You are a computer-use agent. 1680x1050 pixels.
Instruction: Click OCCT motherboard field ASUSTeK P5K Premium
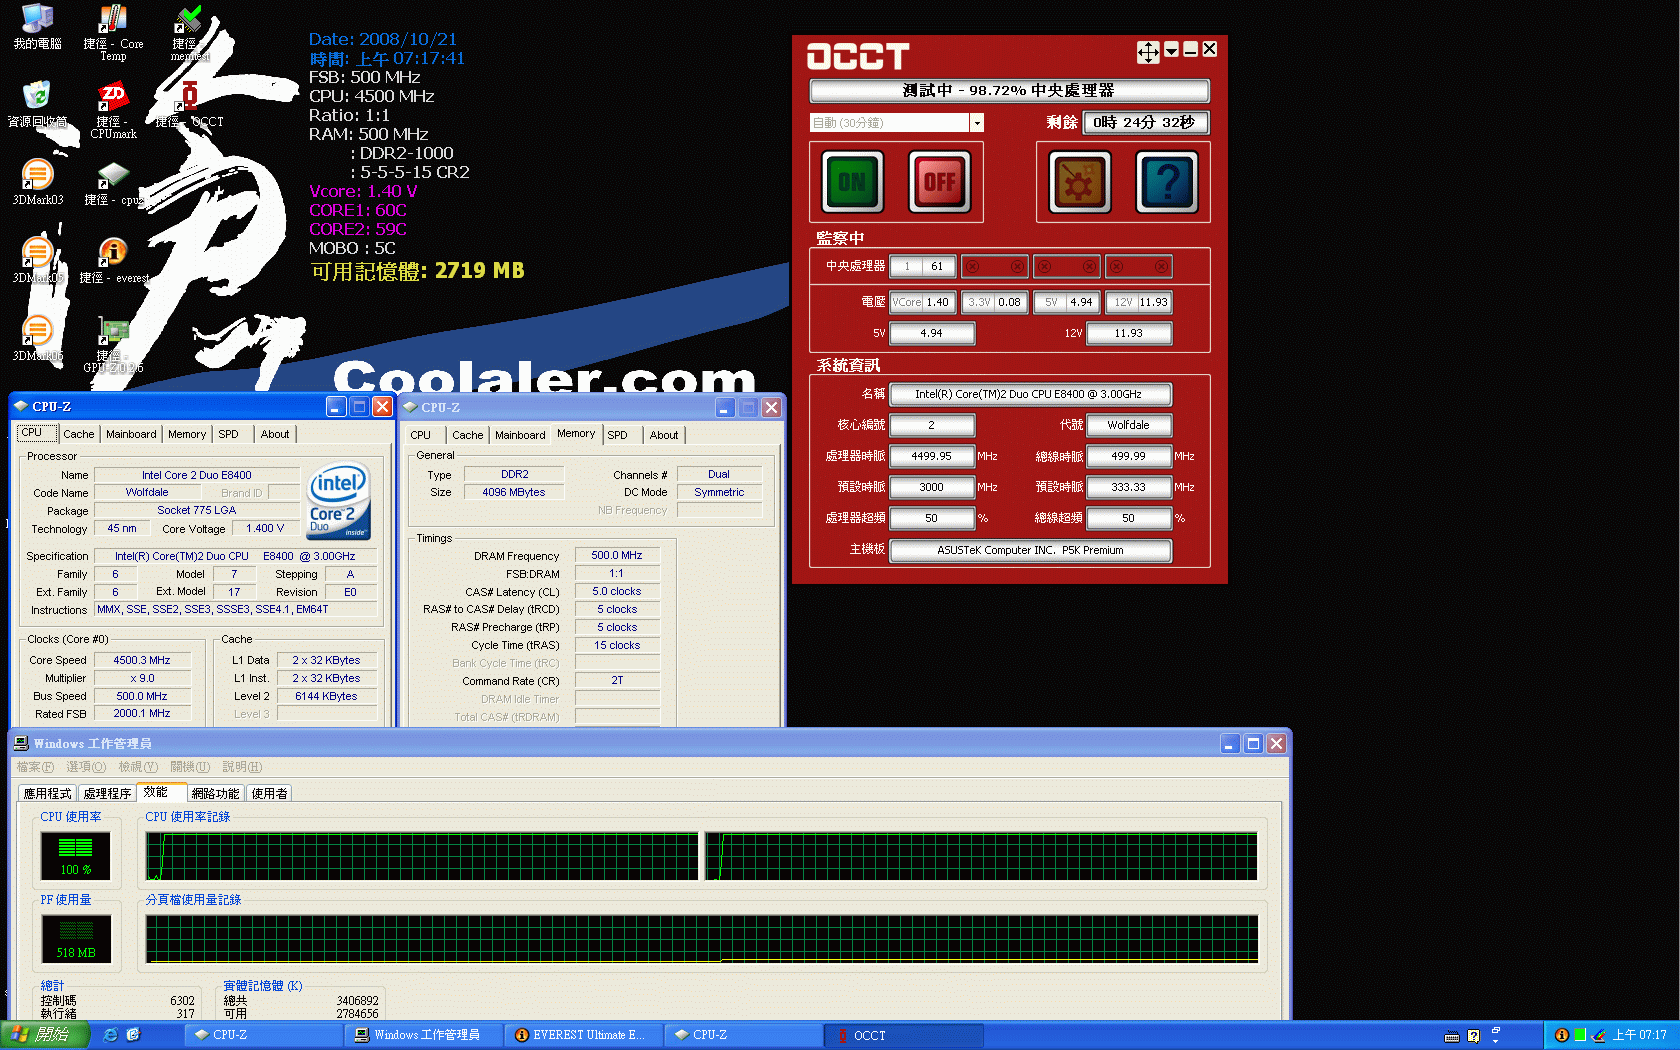tap(1030, 550)
